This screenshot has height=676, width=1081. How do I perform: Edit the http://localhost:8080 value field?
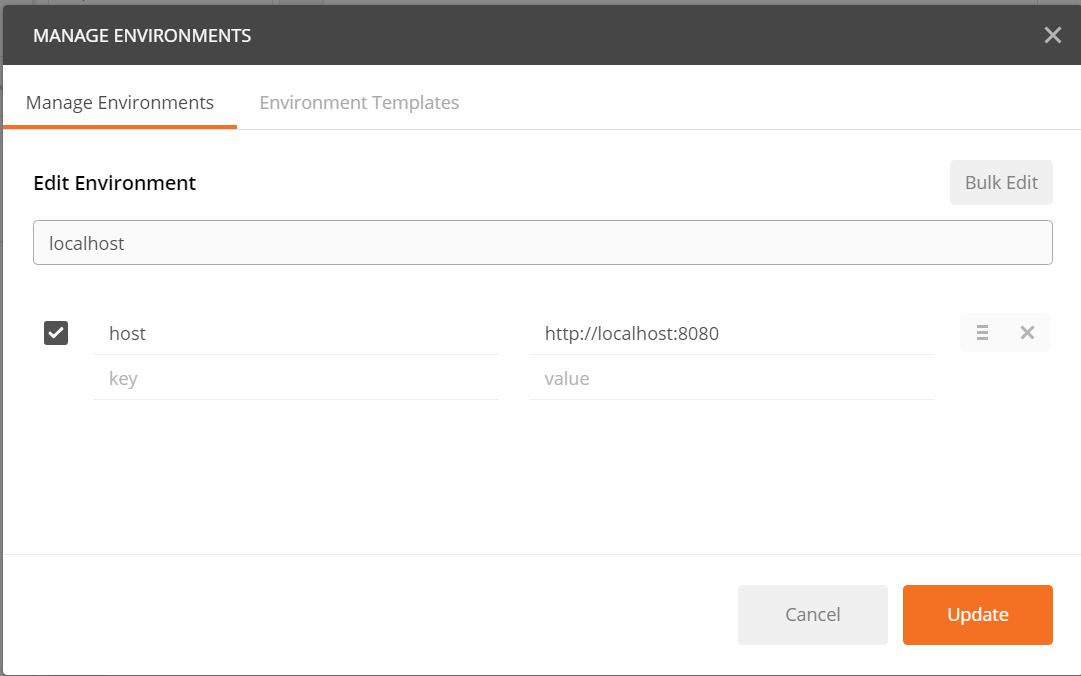coord(731,334)
